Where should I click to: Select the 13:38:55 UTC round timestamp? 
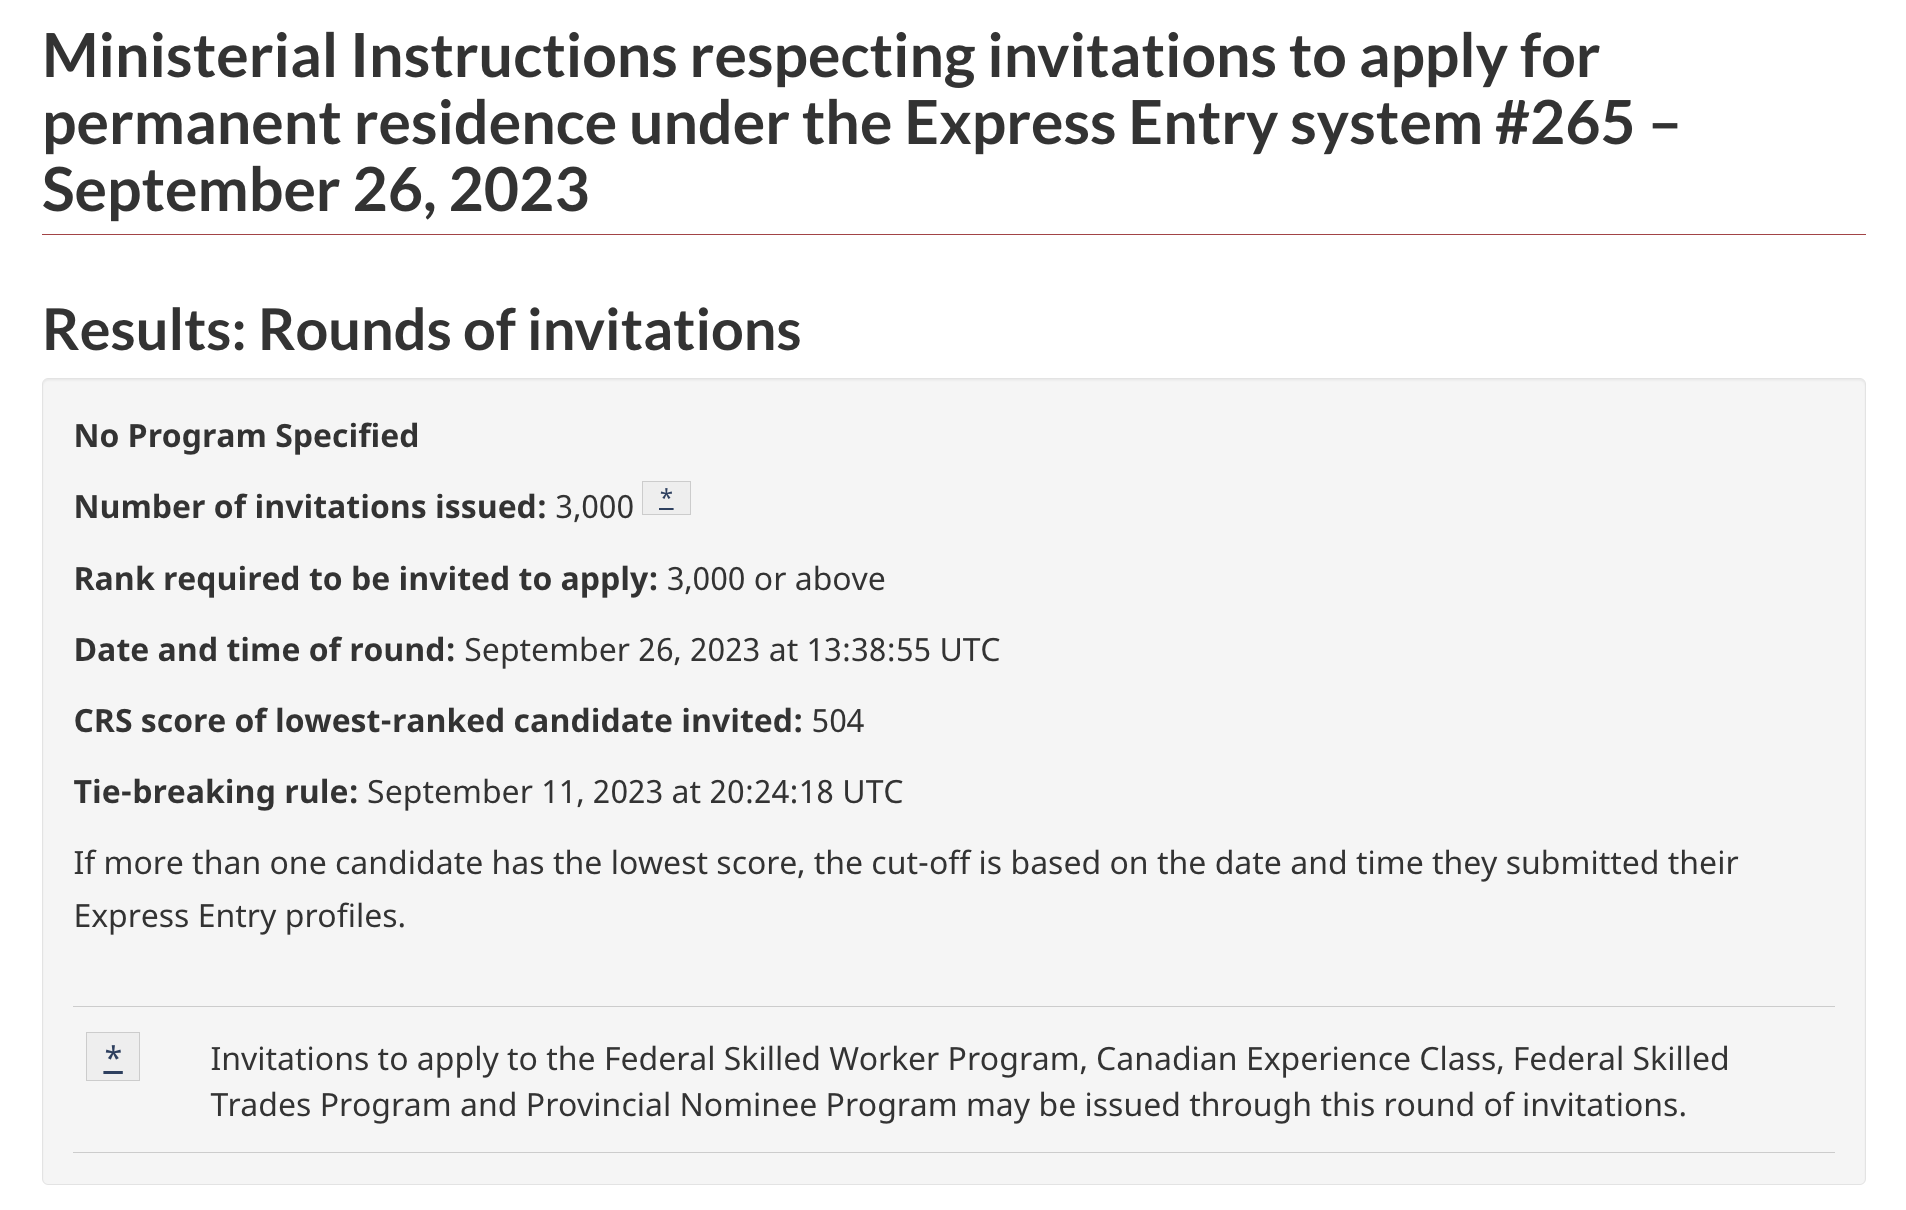(732, 650)
